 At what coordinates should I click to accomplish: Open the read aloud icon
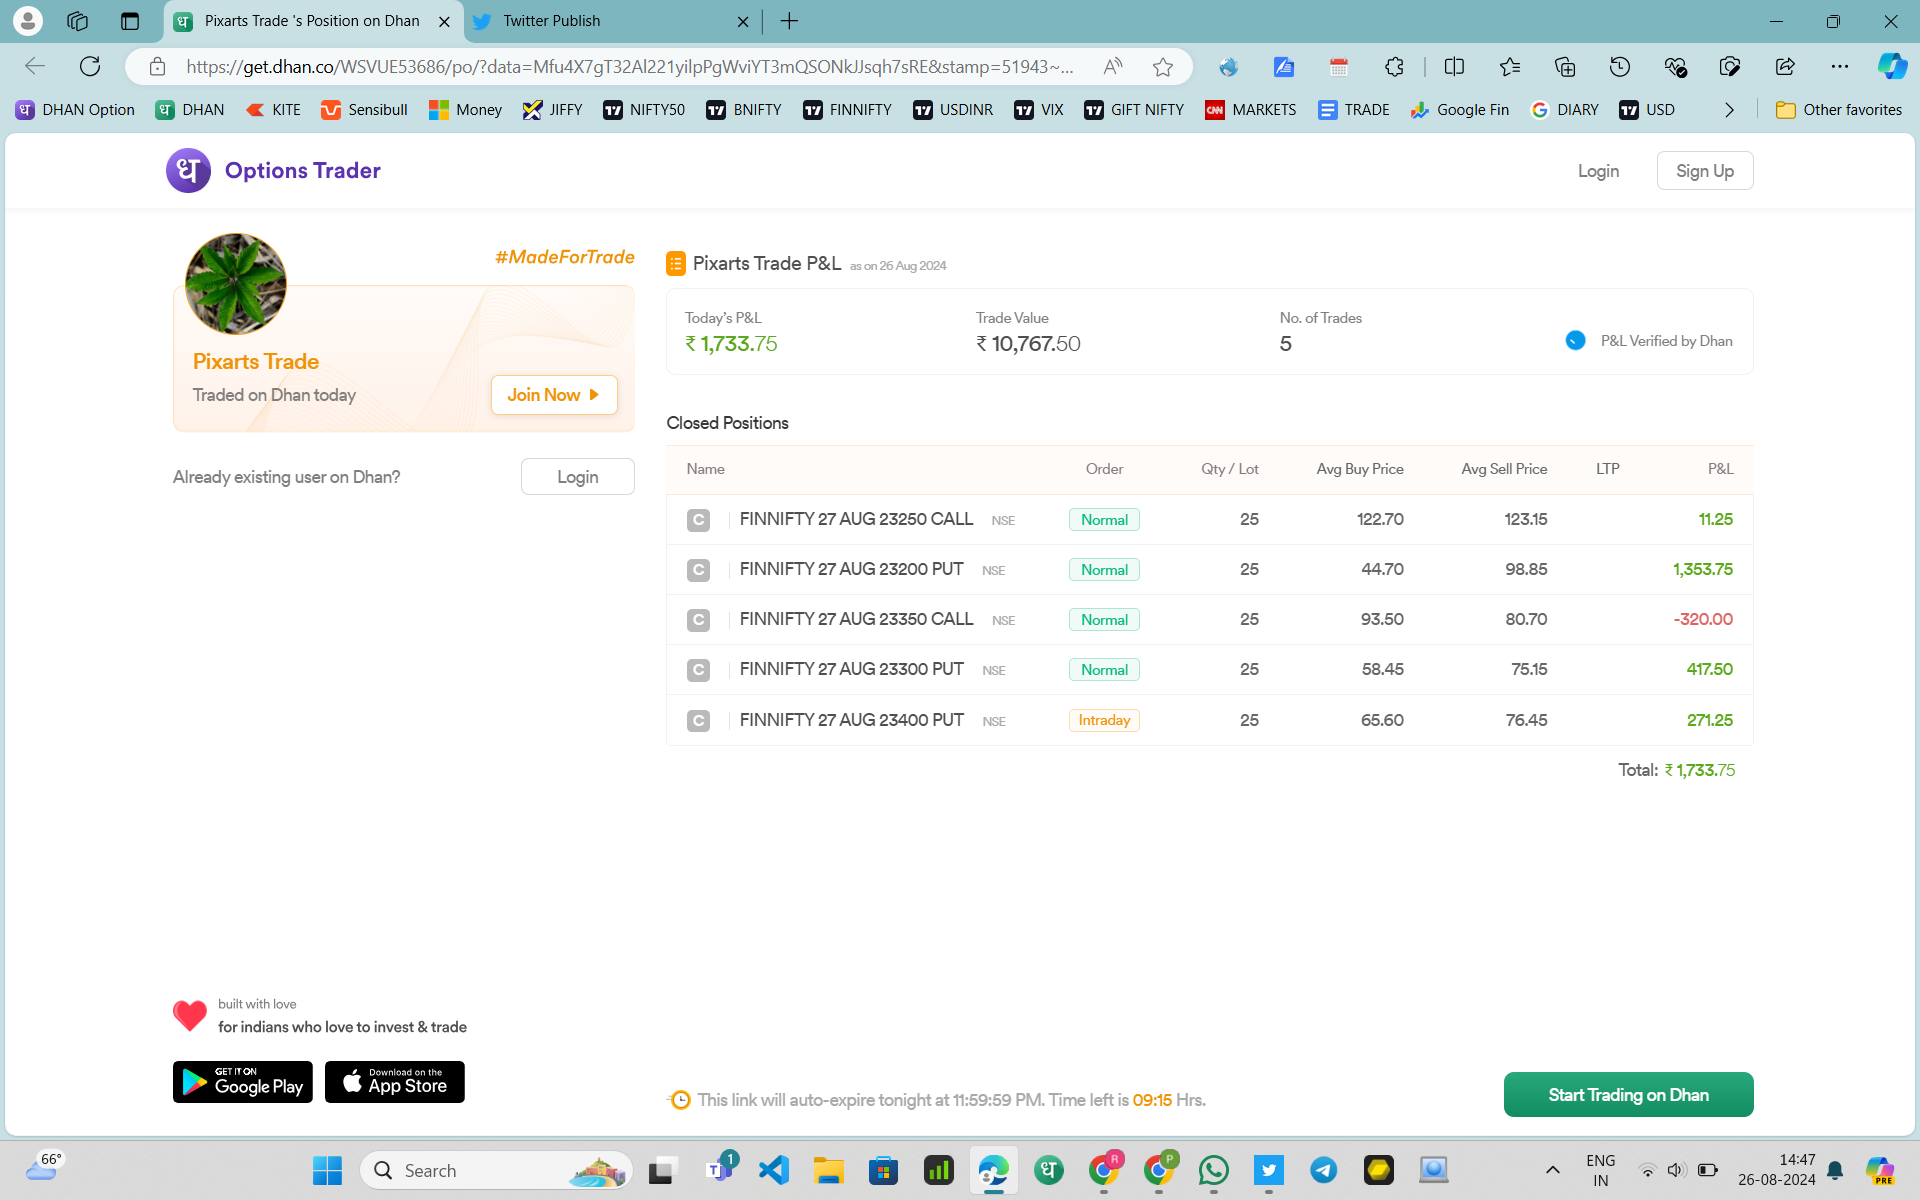point(1112,67)
